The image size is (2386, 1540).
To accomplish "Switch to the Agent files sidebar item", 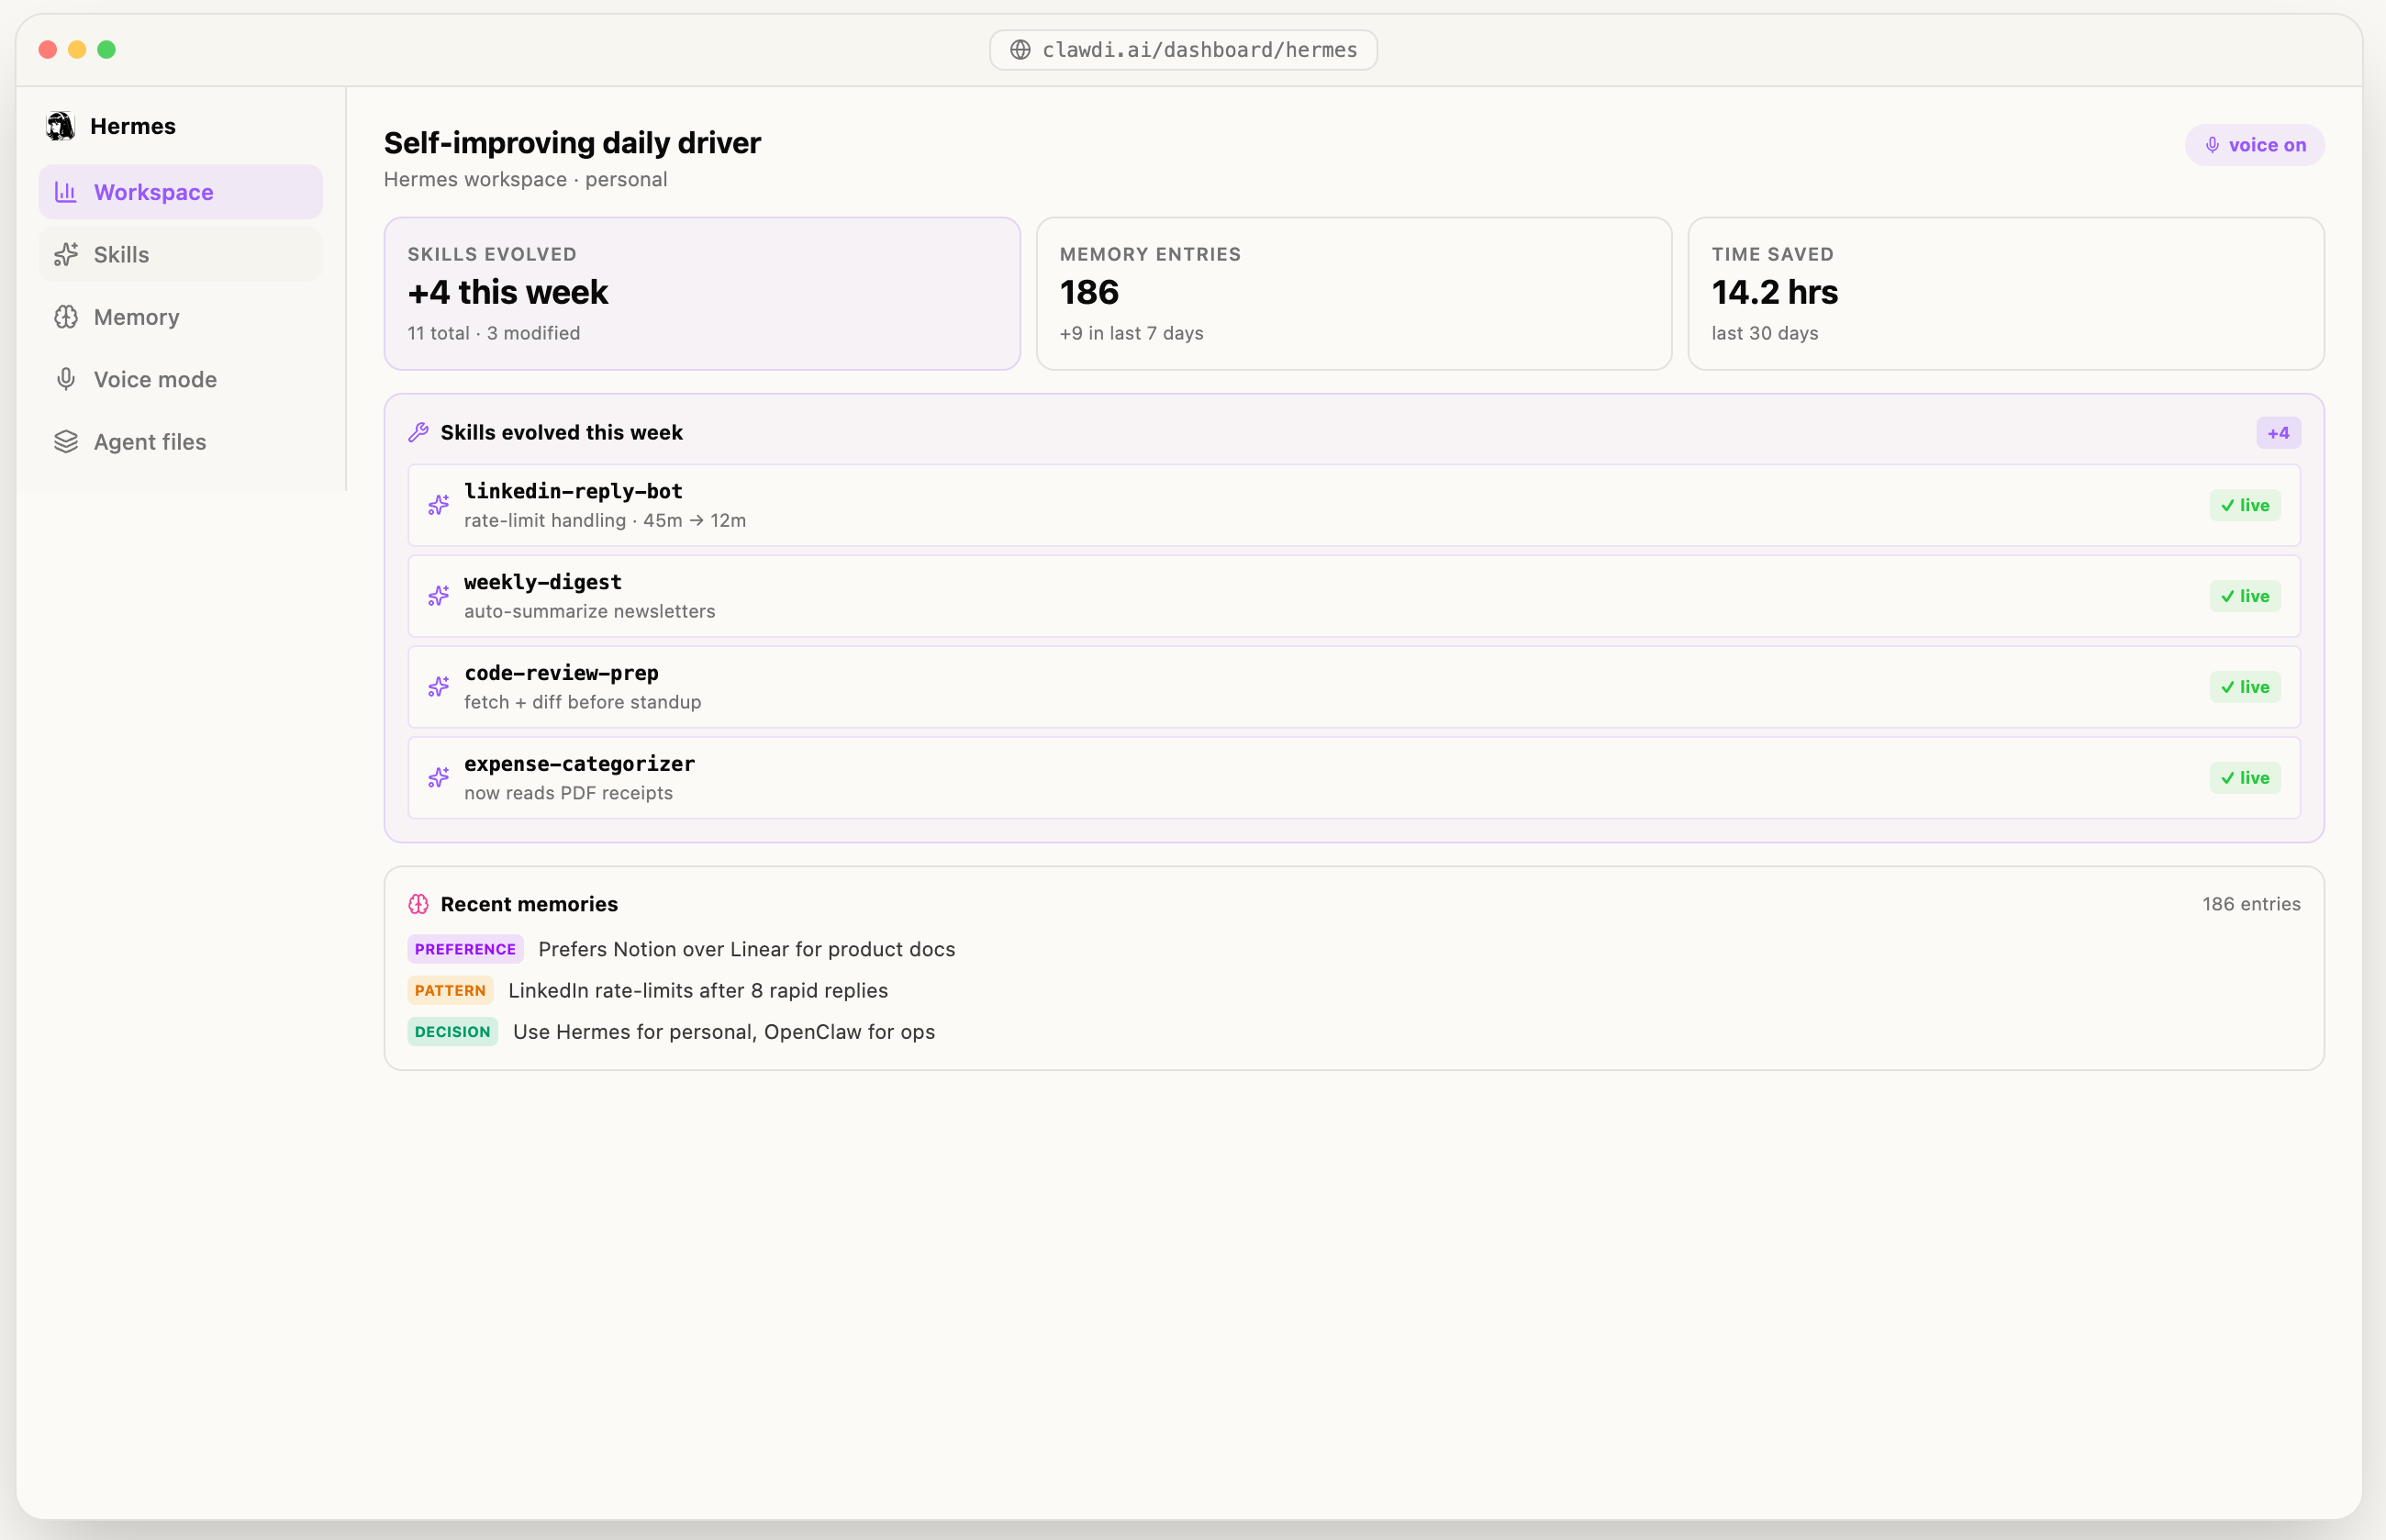I will tap(150, 442).
